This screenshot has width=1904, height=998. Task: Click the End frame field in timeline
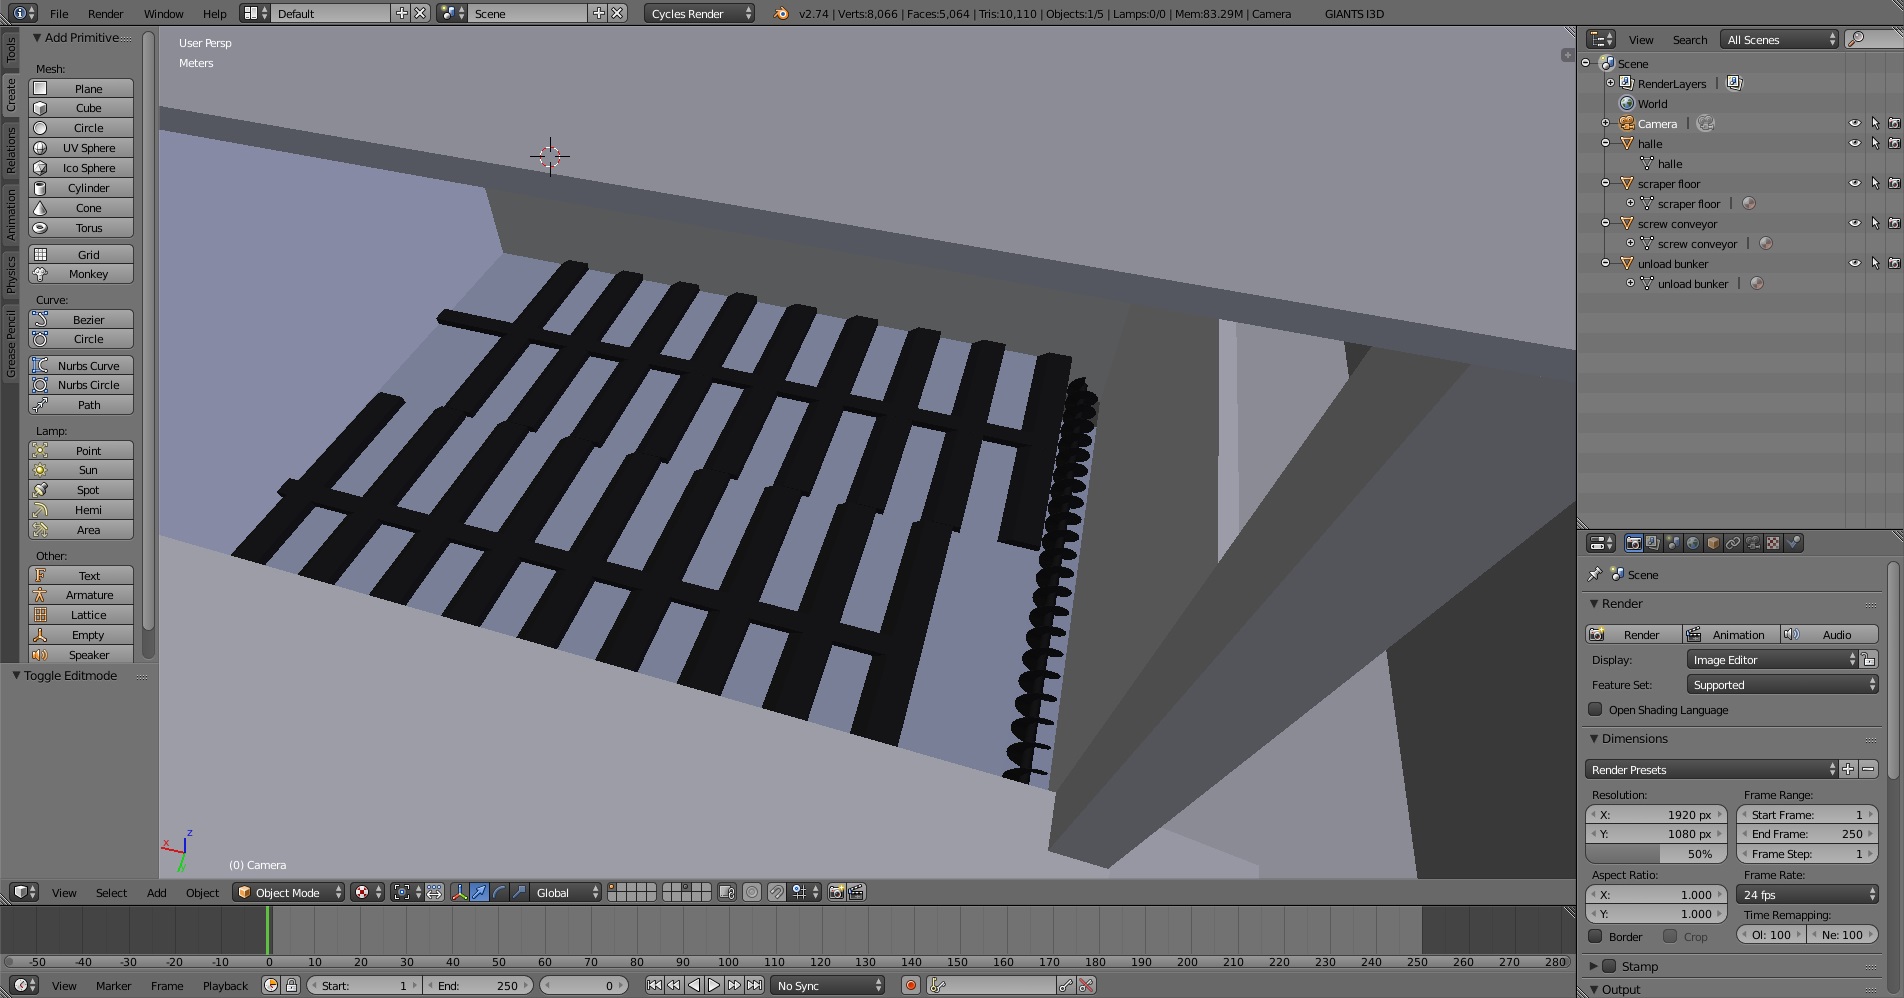(477, 986)
